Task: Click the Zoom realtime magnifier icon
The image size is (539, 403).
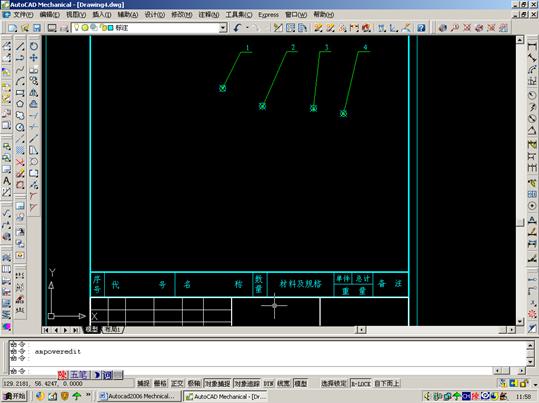Action: point(455,28)
